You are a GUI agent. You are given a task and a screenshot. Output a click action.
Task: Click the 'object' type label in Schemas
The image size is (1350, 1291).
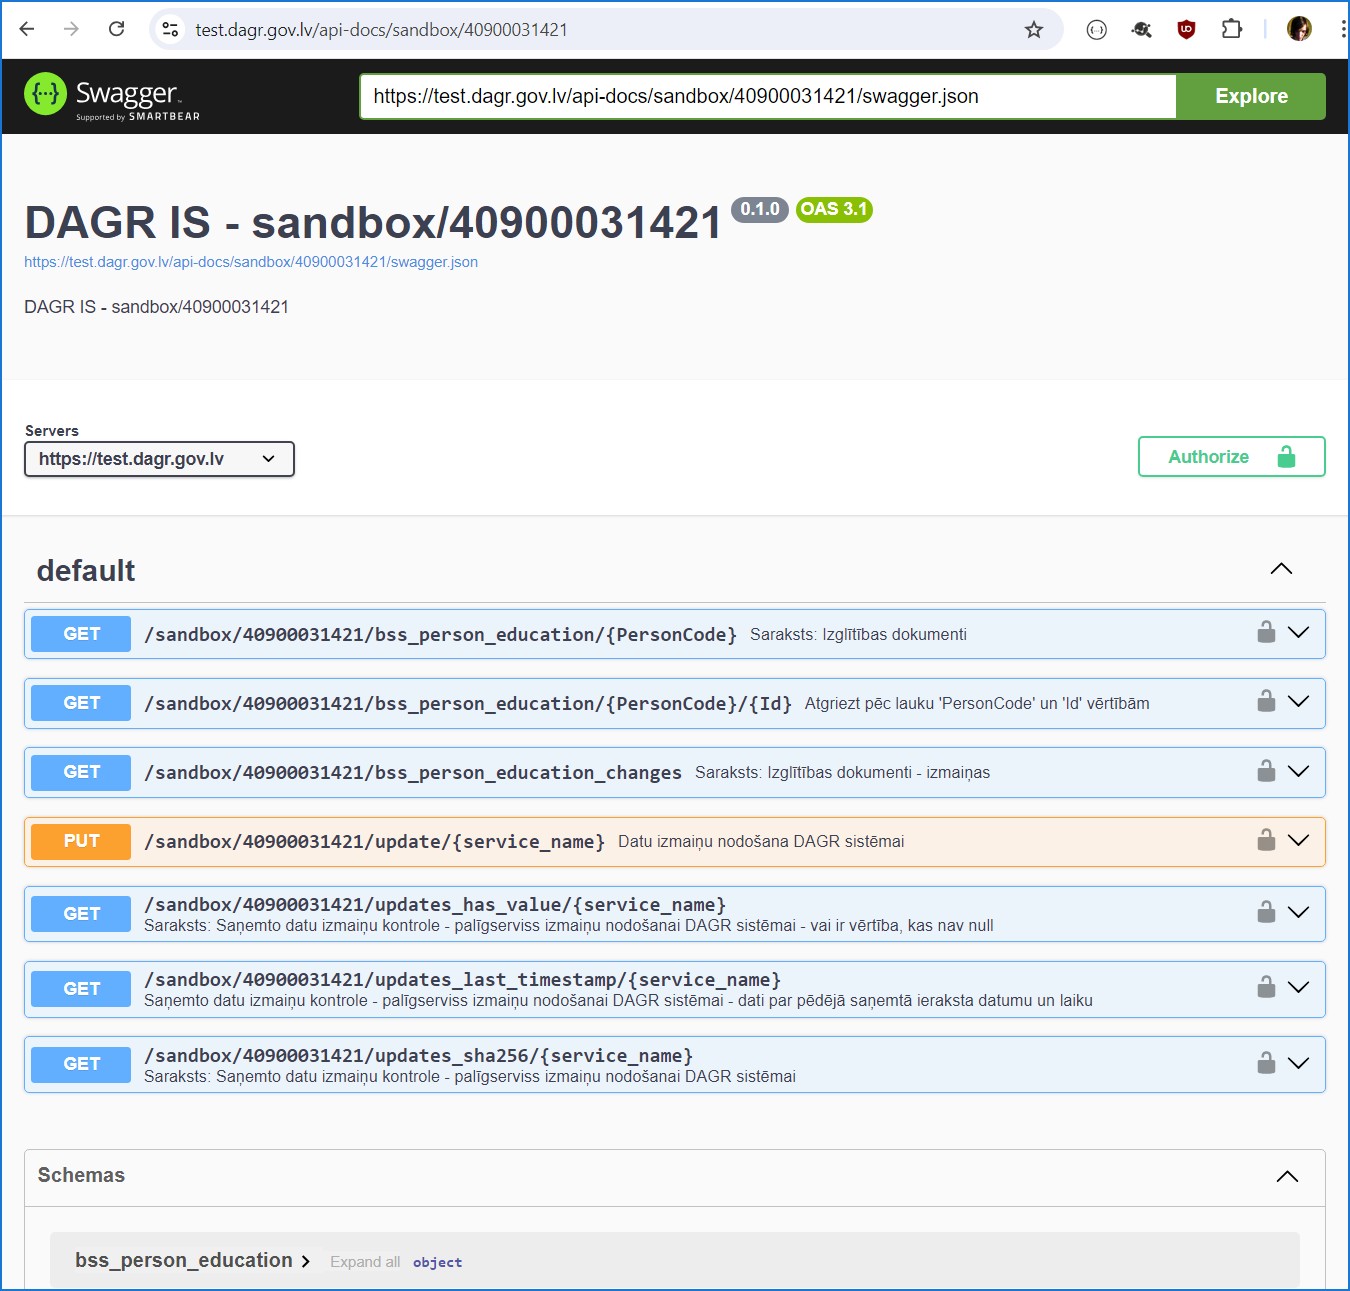point(438,1262)
